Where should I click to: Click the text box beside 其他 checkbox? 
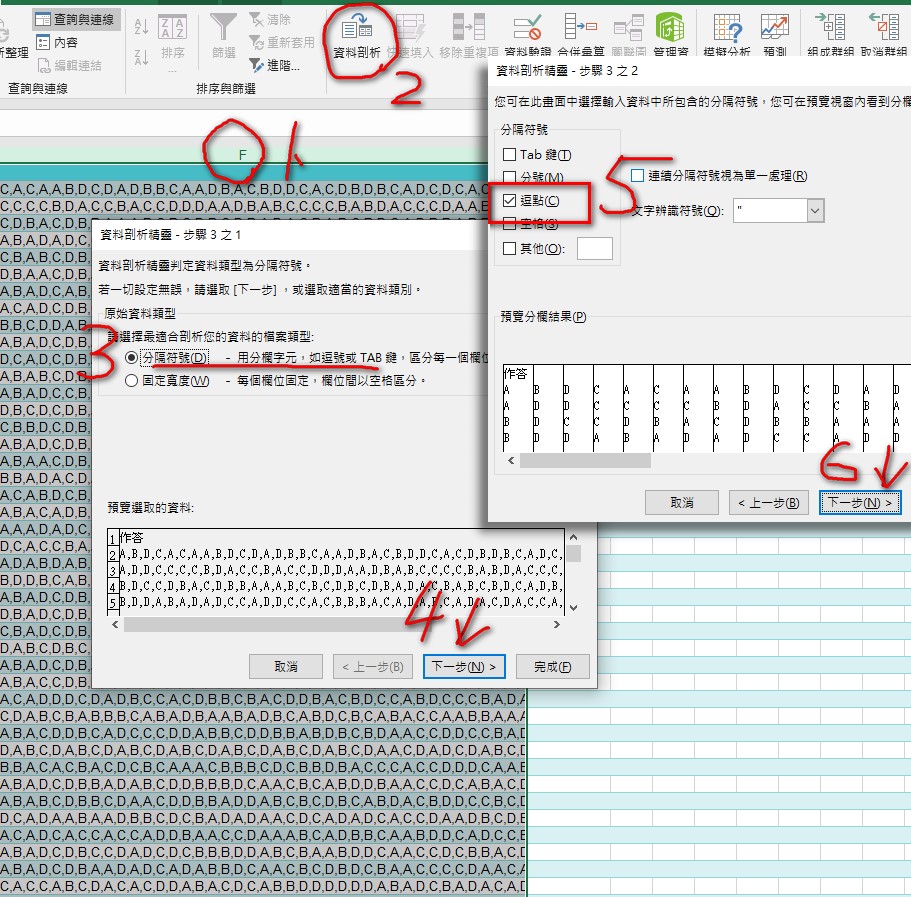595,248
